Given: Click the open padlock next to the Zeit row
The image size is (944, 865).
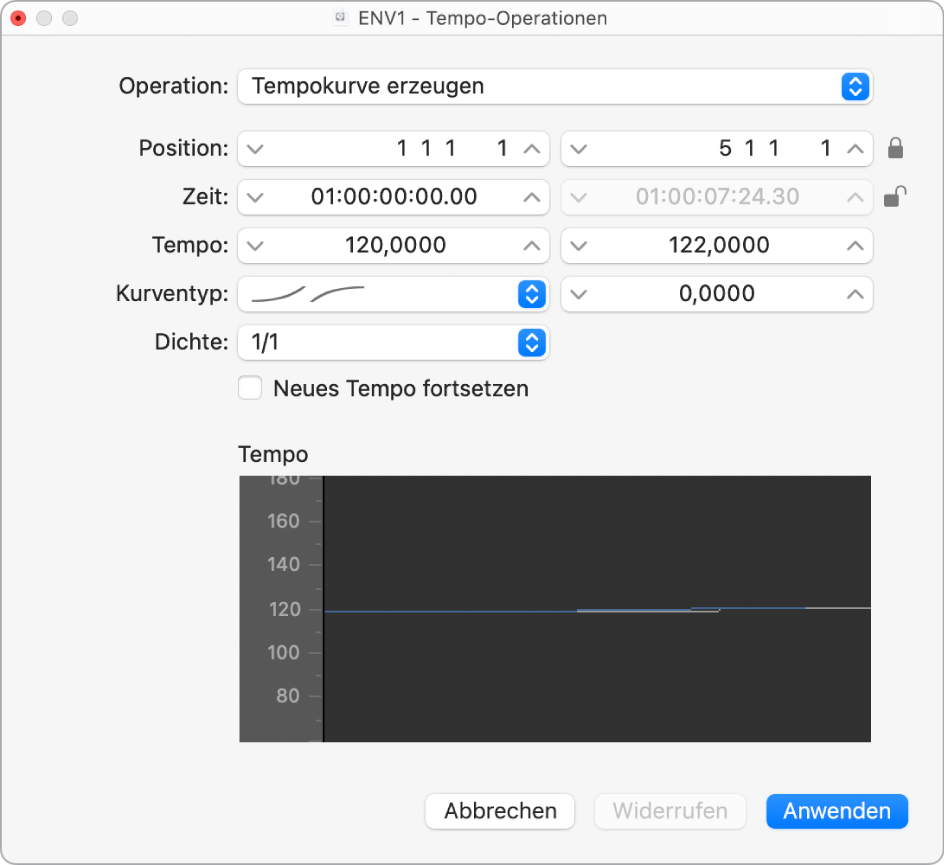Looking at the screenshot, I should click(x=896, y=196).
